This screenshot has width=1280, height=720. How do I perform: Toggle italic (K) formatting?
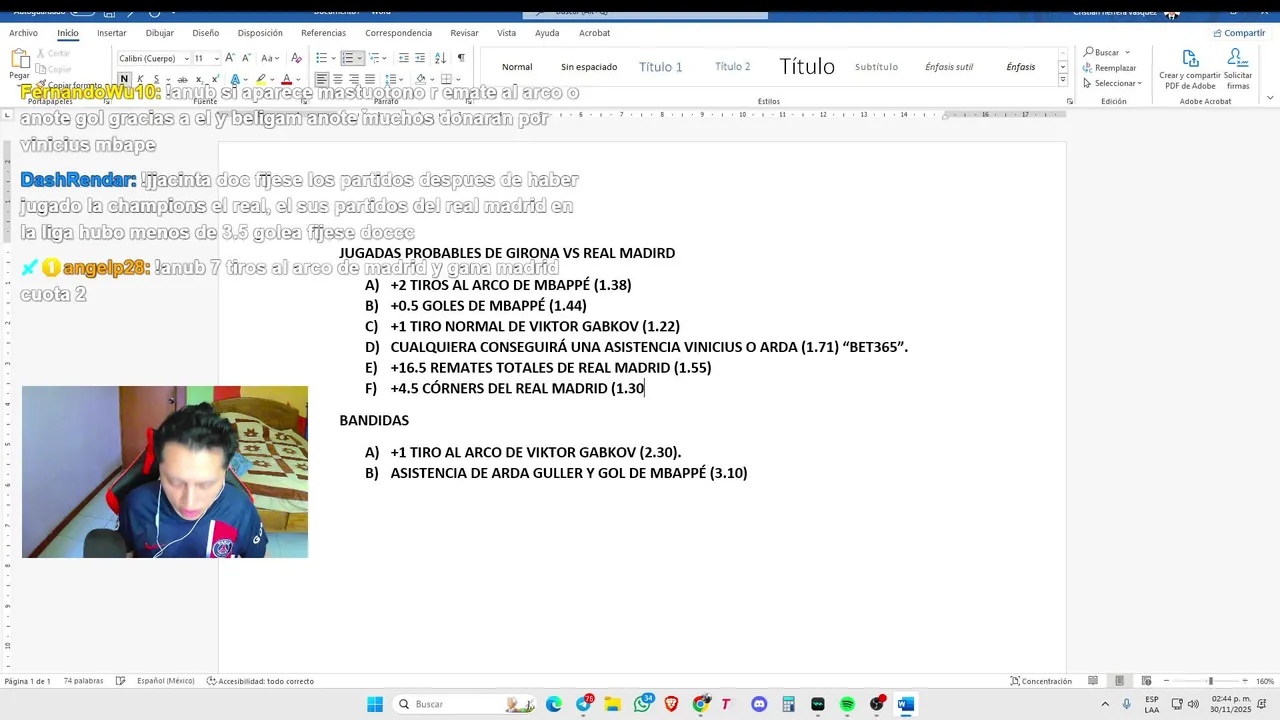click(140, 79)
